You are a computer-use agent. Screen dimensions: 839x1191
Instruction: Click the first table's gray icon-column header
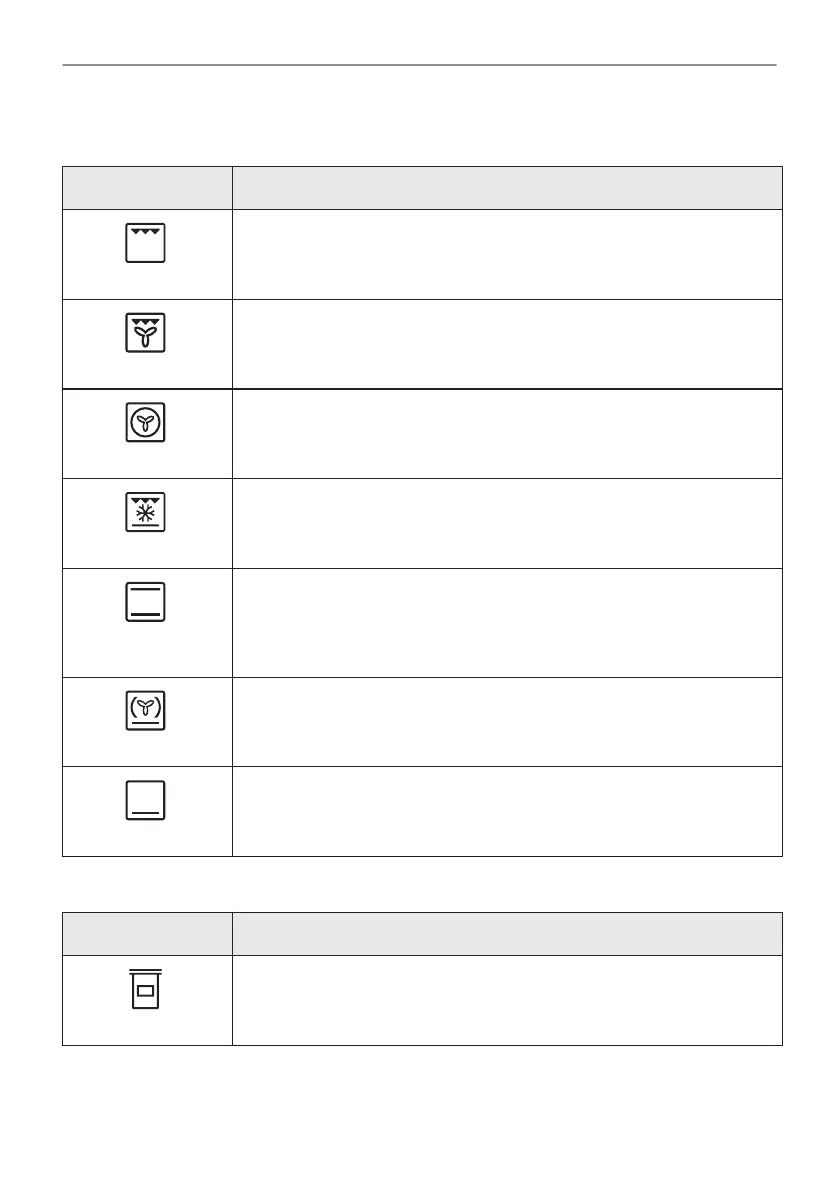click(147, 188)
